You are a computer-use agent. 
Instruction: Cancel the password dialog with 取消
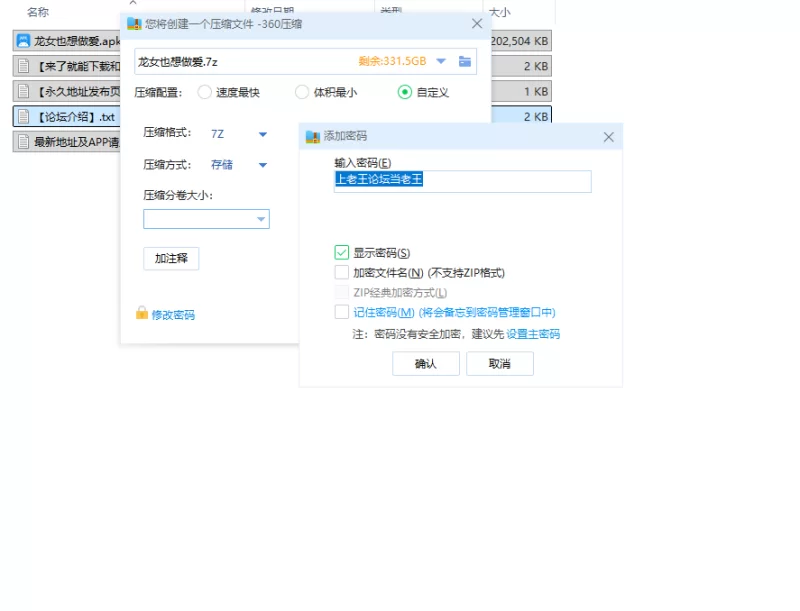pos(499,364)
